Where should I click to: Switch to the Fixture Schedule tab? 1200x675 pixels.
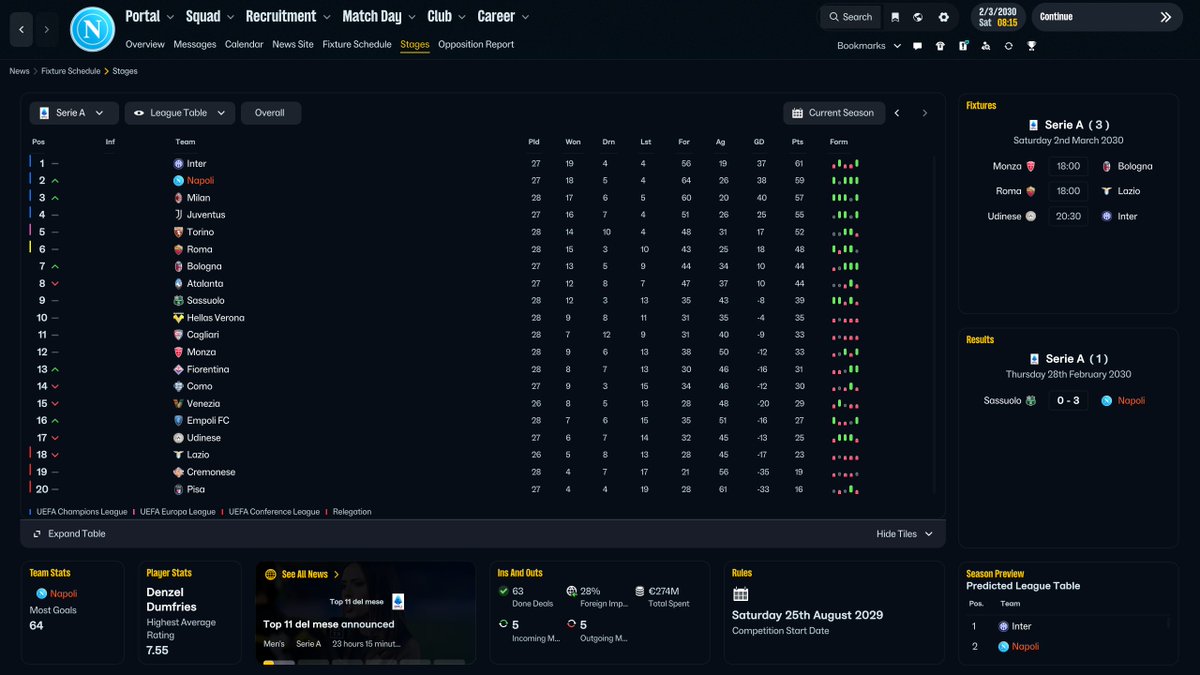pos(357,45)
